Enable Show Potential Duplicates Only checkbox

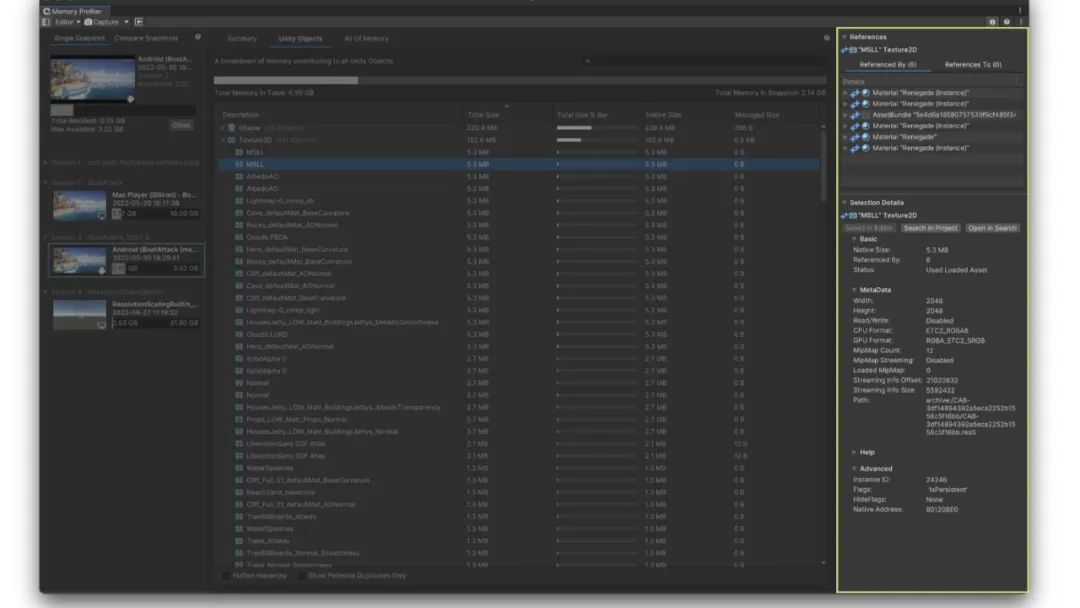click(x=299, y=576)
